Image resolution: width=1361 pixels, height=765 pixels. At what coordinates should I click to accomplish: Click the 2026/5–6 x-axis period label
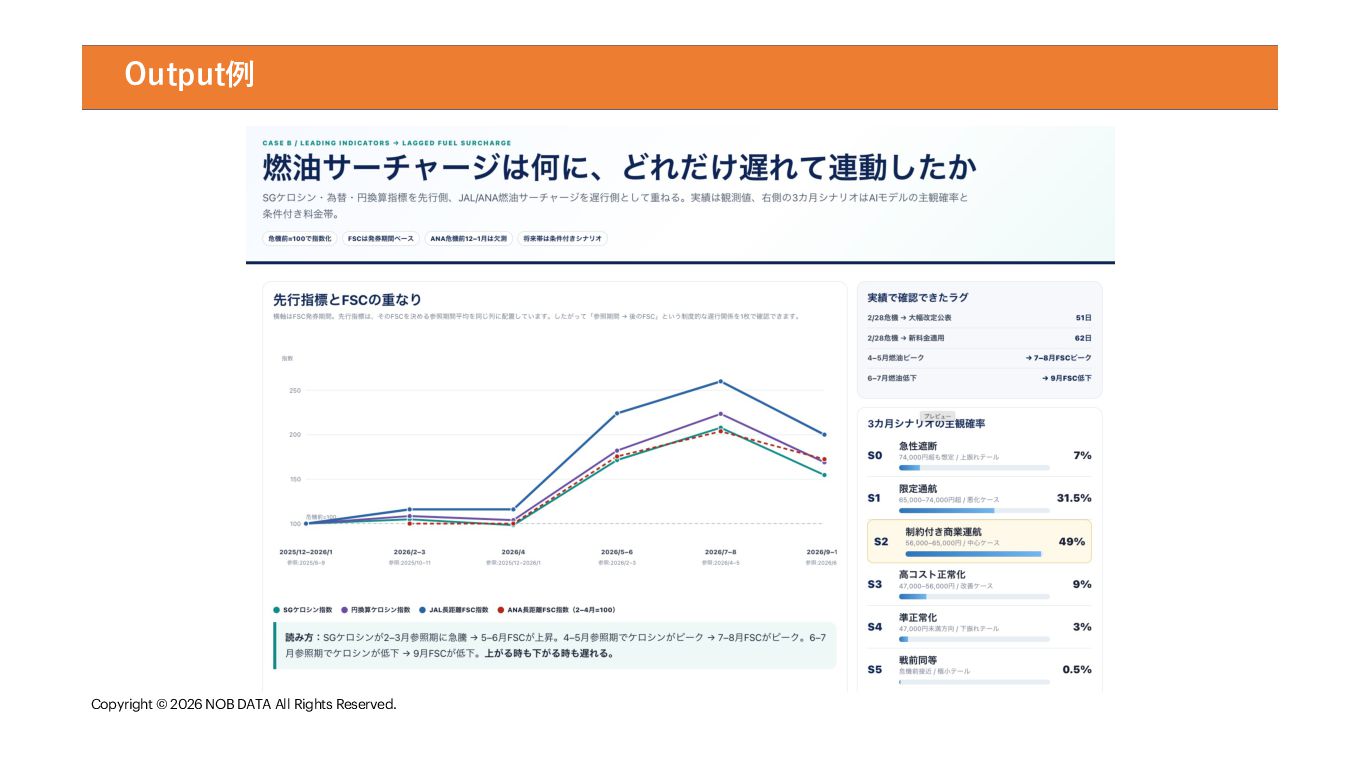(617, 552)
